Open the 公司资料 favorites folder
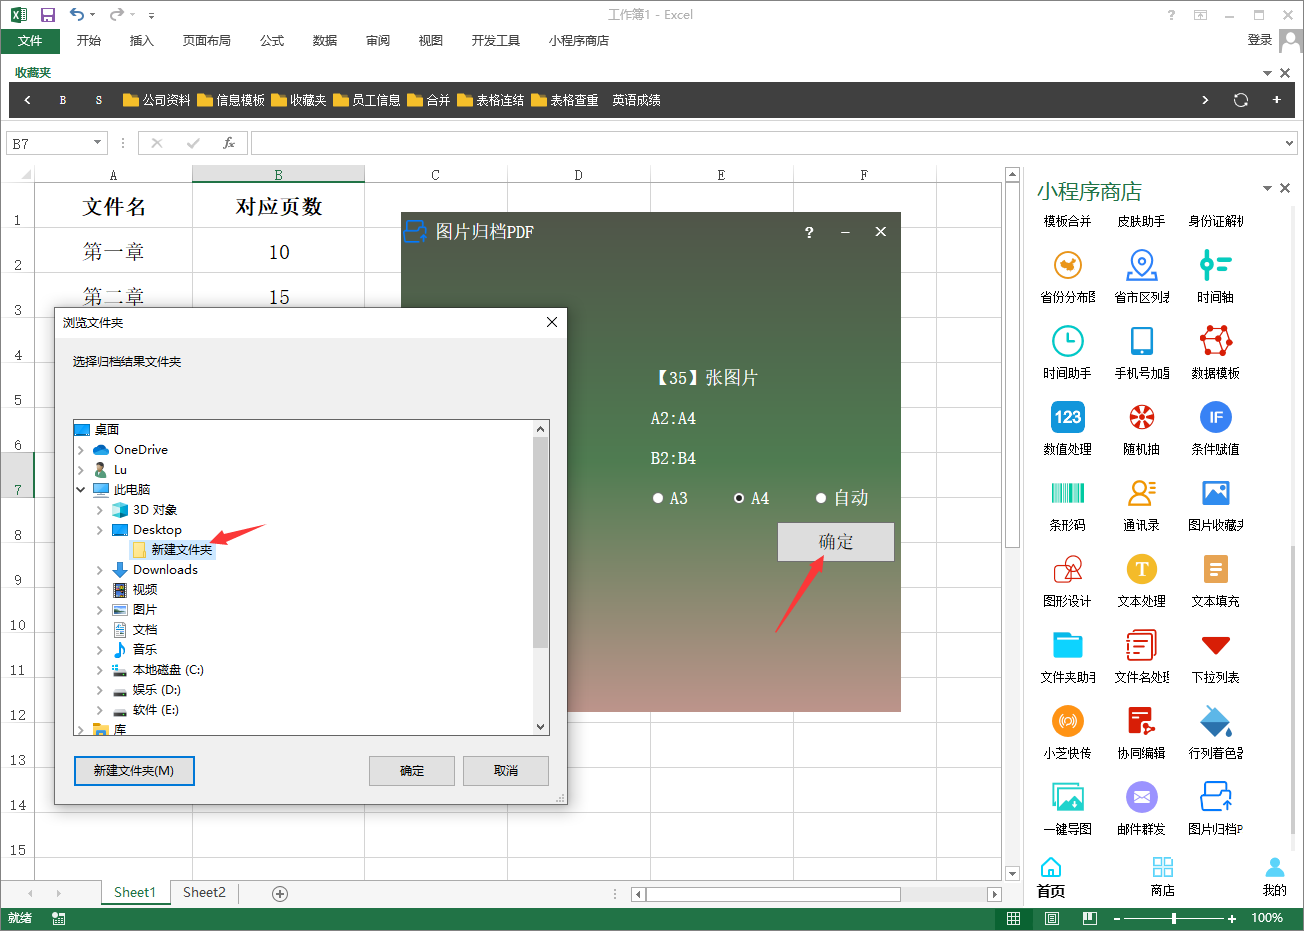The width and height of the screenshot is (1304, 931). coord(157,100)
